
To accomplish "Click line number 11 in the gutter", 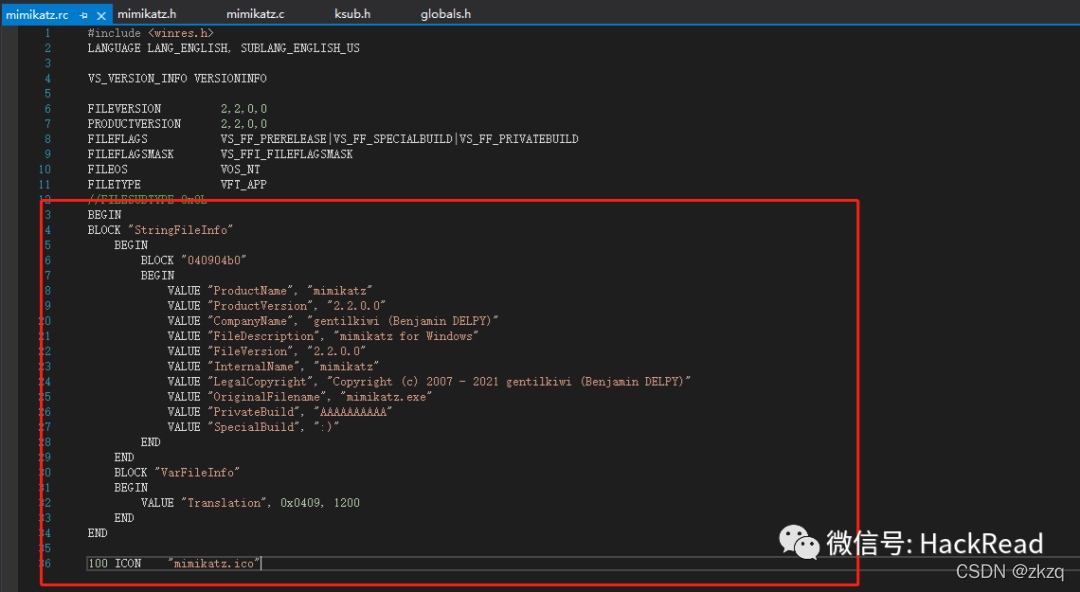I will pos(45,185).
